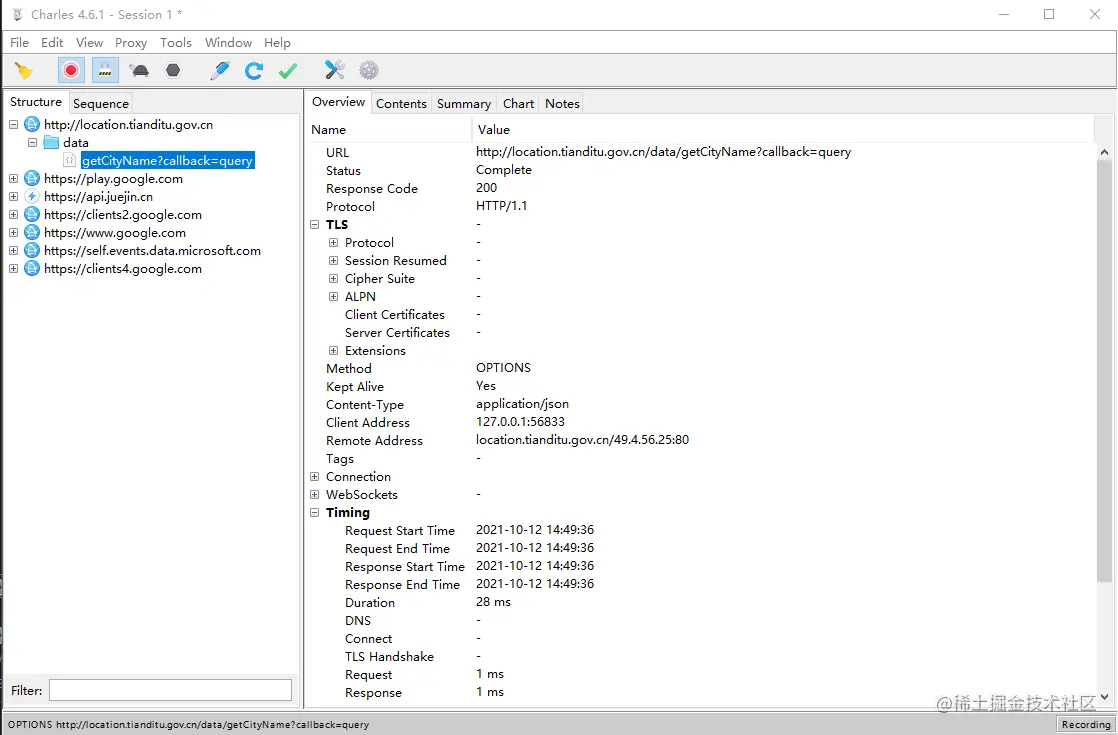Click the Compose pen icon

(x=220, y=71)
